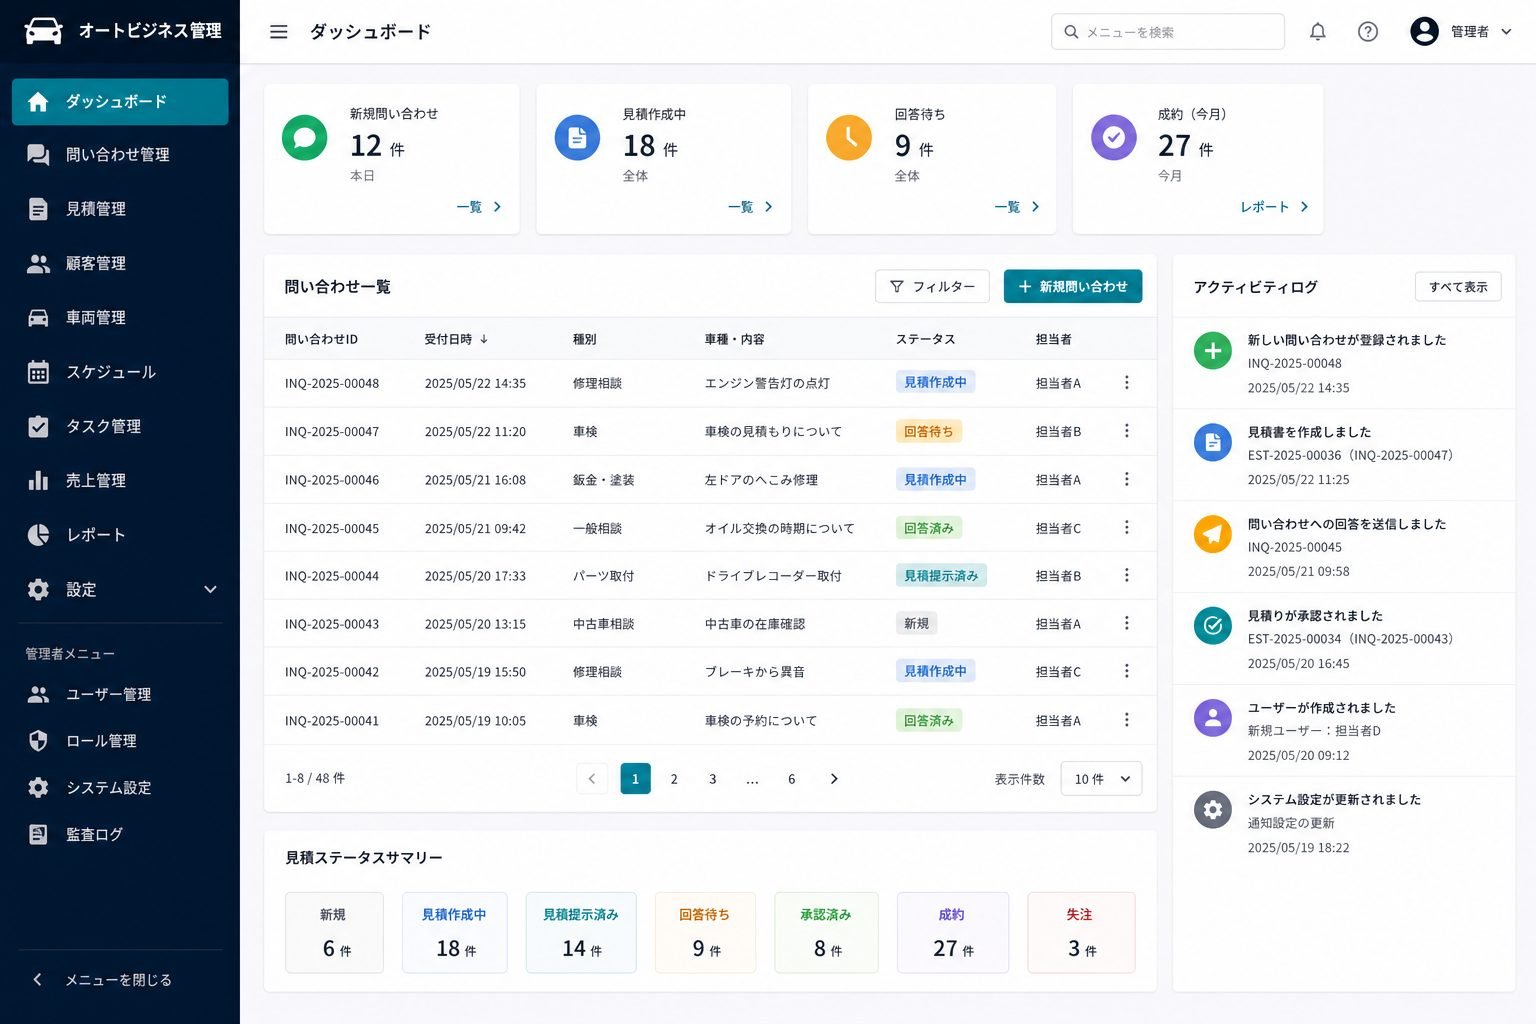Open the 10 件 page size dropdown
The width and height of the screenshot is (1536, 1024).
[1101, 779]
